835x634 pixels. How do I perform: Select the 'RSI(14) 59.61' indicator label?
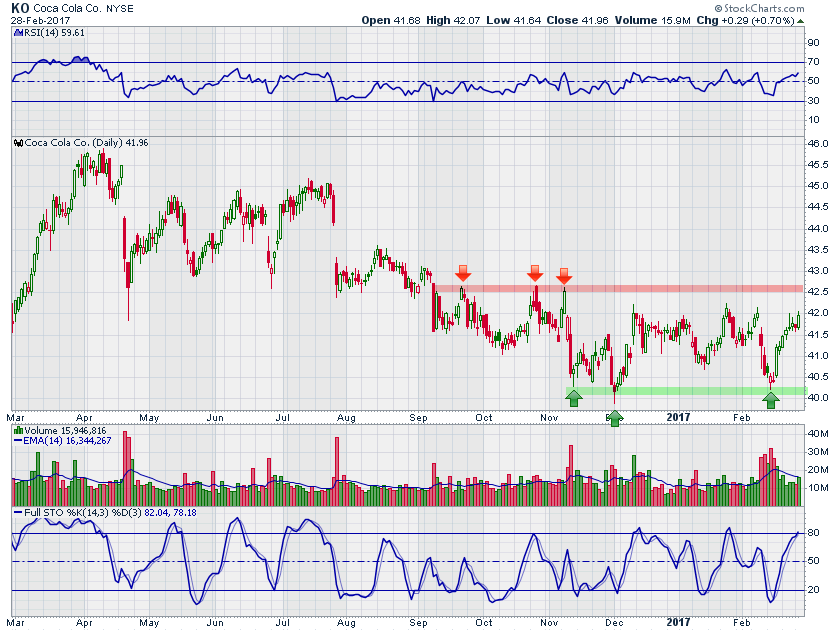pyautogui.click(x=53, y=32)
